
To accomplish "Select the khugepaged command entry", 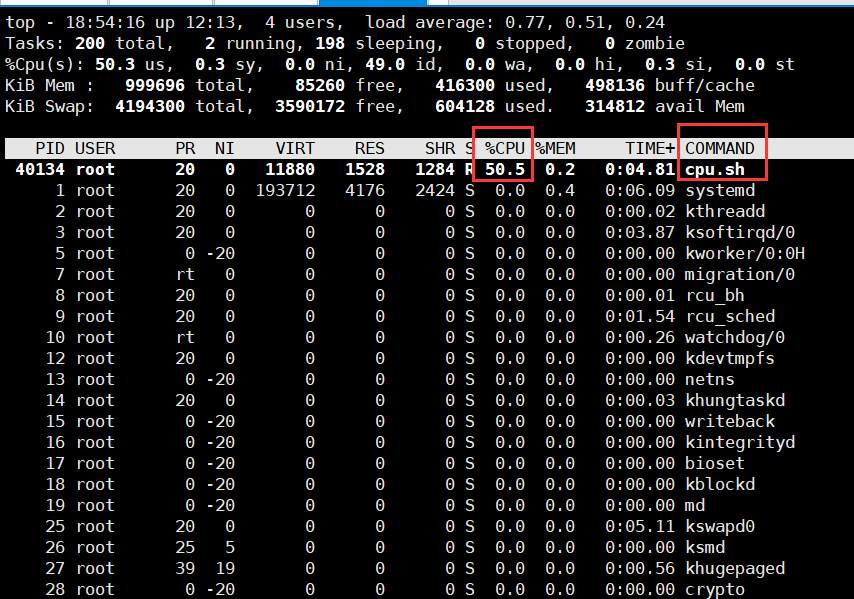I will click(x=735, y=569).
